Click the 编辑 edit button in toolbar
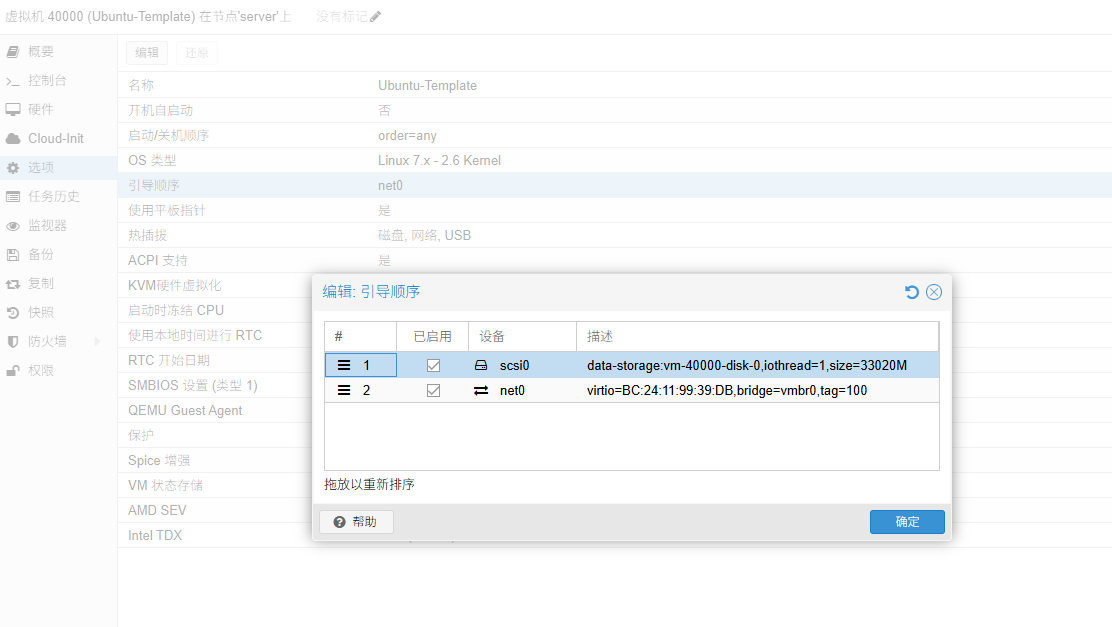This screenshot has width=1112, height=627. 147,52
